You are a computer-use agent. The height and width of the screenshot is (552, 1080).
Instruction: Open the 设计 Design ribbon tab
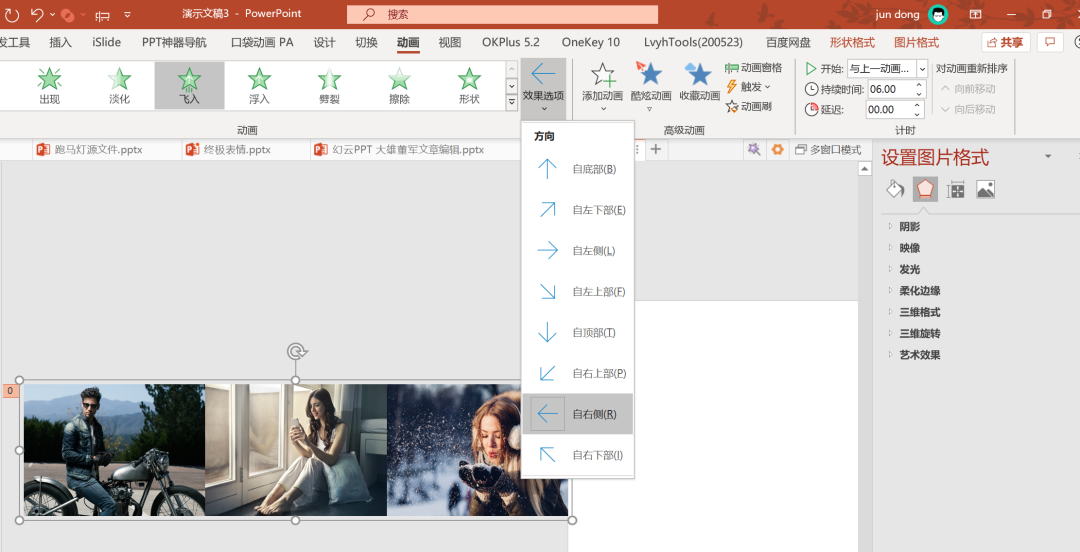pyautogui.click(x=324, y=42)
